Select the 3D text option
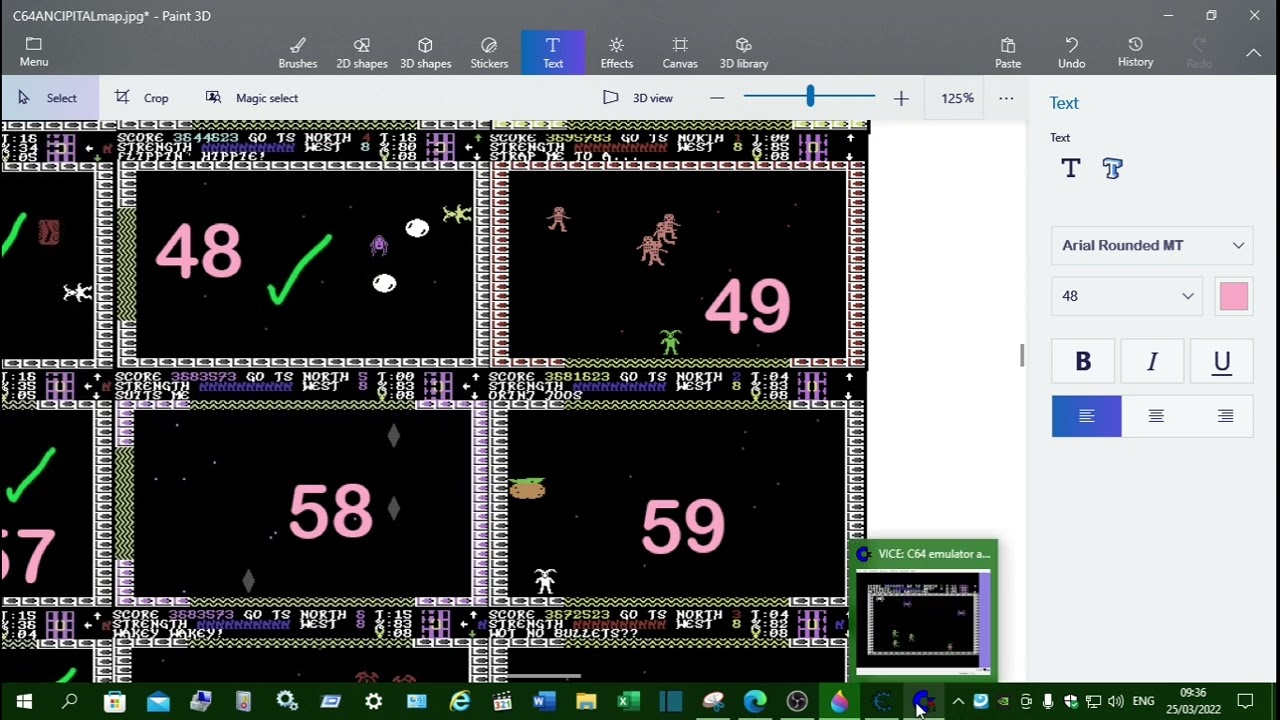 tap(1112, 169)
